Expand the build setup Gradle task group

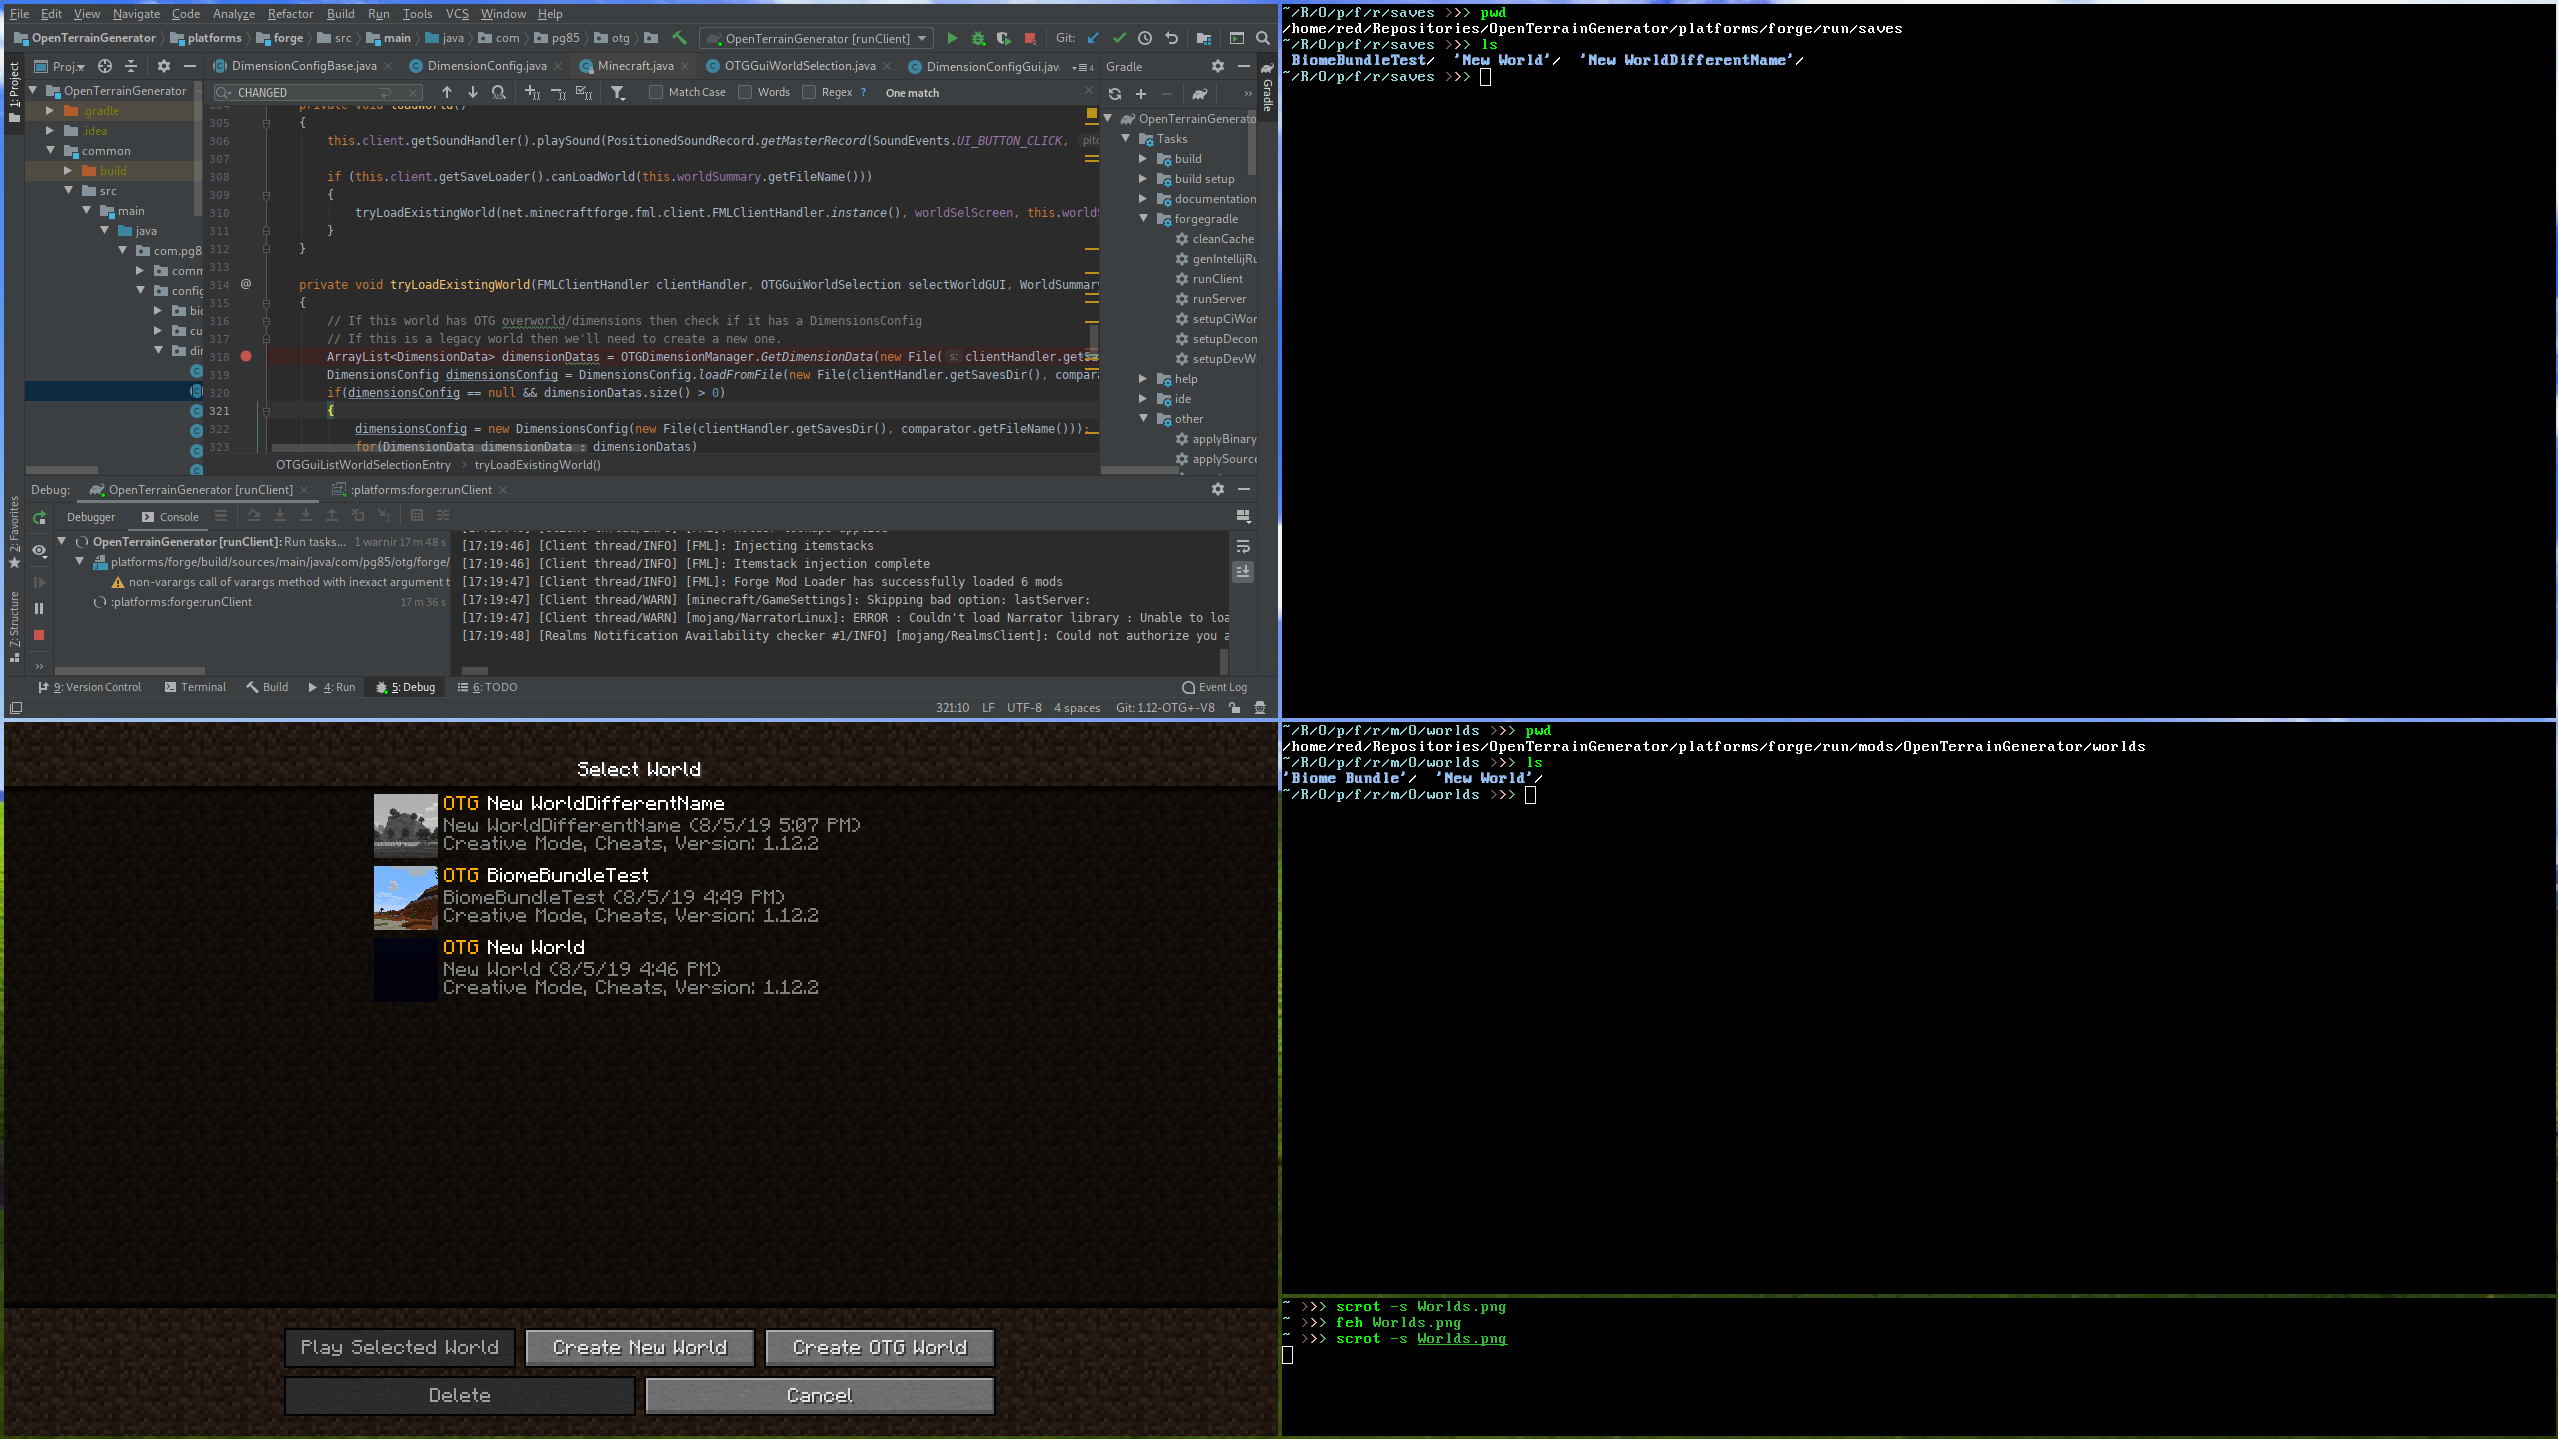point(1143,178)
